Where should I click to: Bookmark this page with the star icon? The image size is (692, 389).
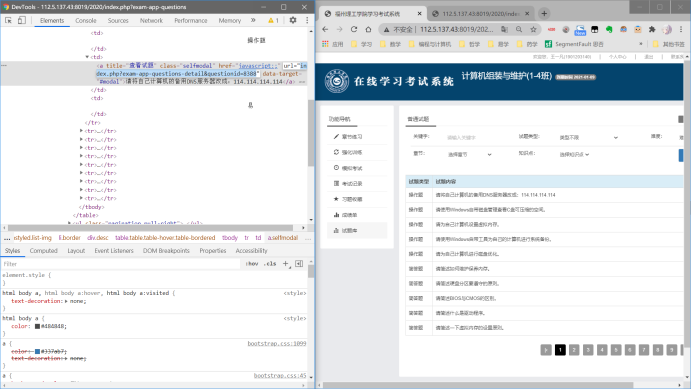pyautogui.click(x=534, y=29)
